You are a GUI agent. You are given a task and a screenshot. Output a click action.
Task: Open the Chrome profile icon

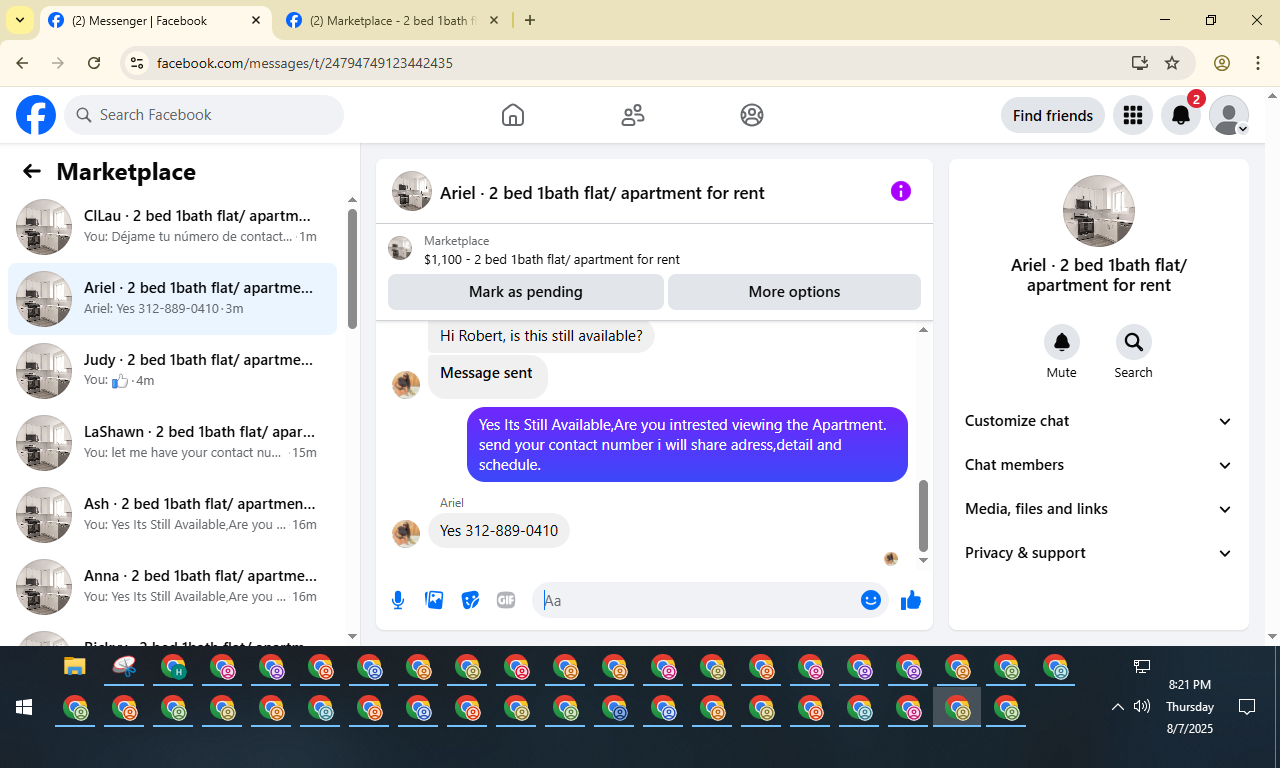[x=1222, y=63]
